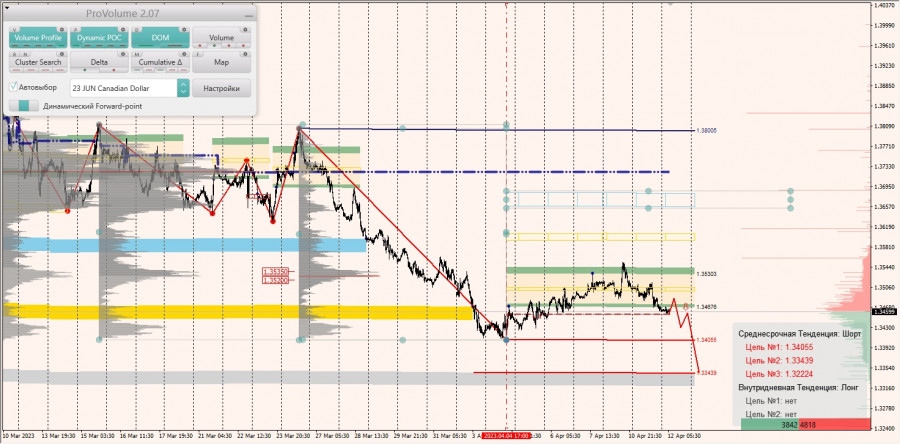Click Цель №2: 1.33439 in forecast box
The height and width of the screenshot is (444, 900).
pyautogui.click(x=779, y=360)
